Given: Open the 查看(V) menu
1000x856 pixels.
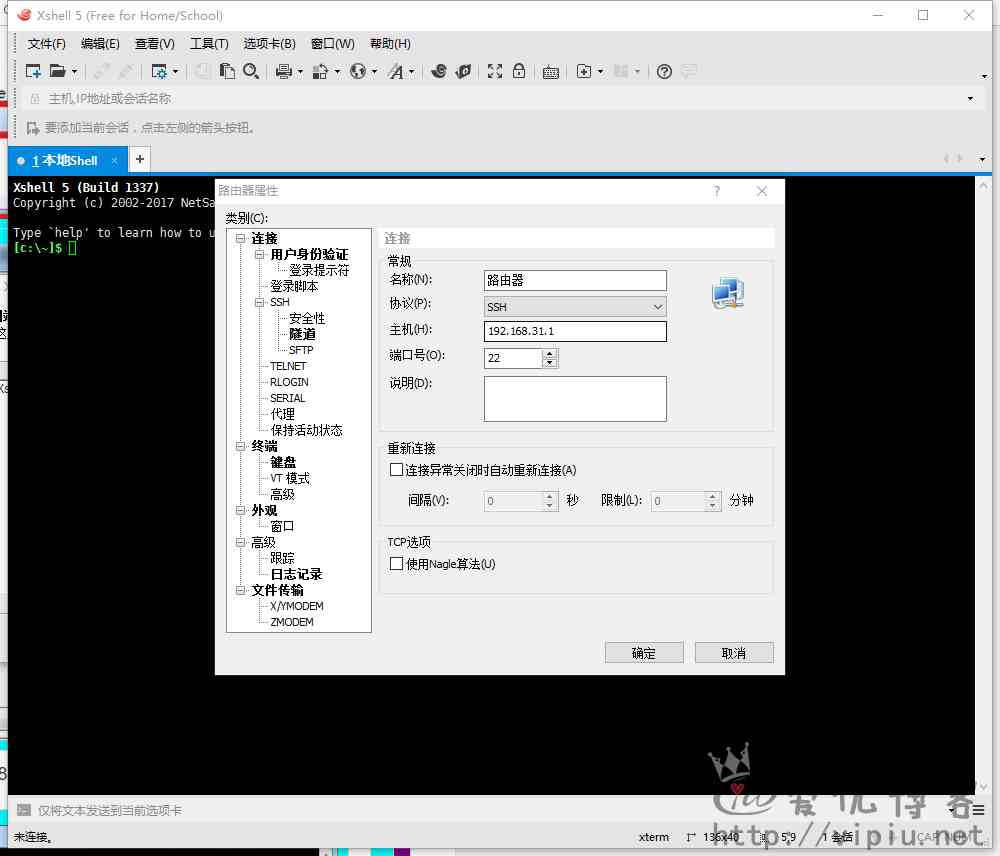Looking at the screenshot, I should [154, 43].
